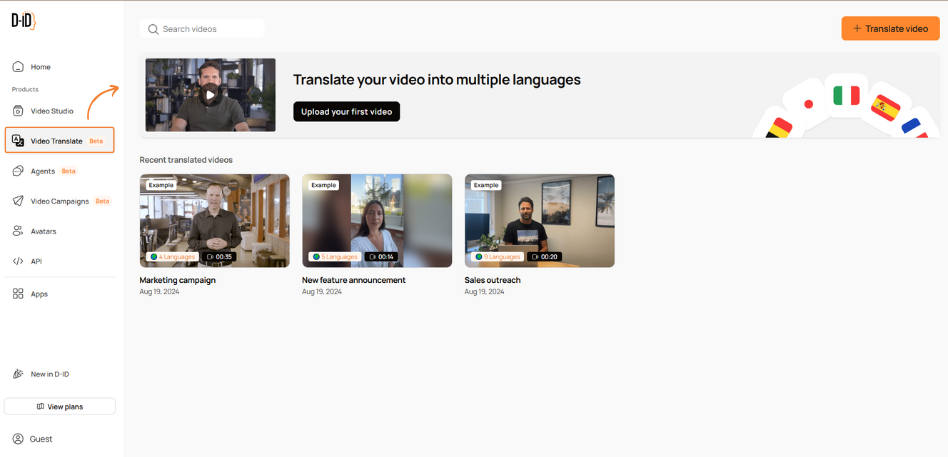
Task: Open New feature announcement video thumbnail
Action: 377,221
